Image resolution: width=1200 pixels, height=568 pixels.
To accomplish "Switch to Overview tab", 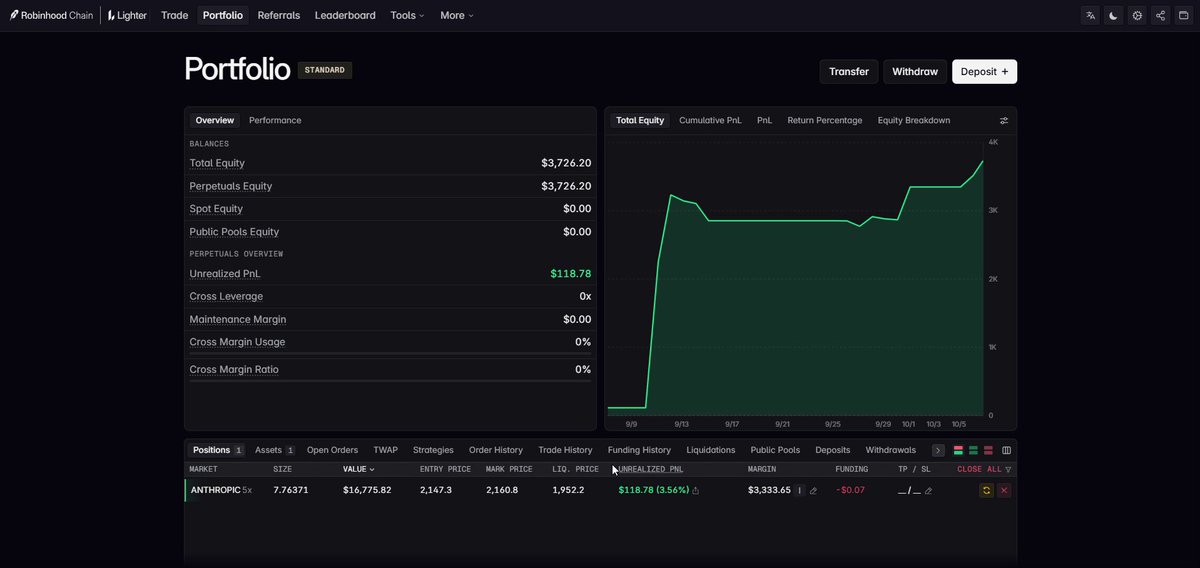I will (215, 120).
